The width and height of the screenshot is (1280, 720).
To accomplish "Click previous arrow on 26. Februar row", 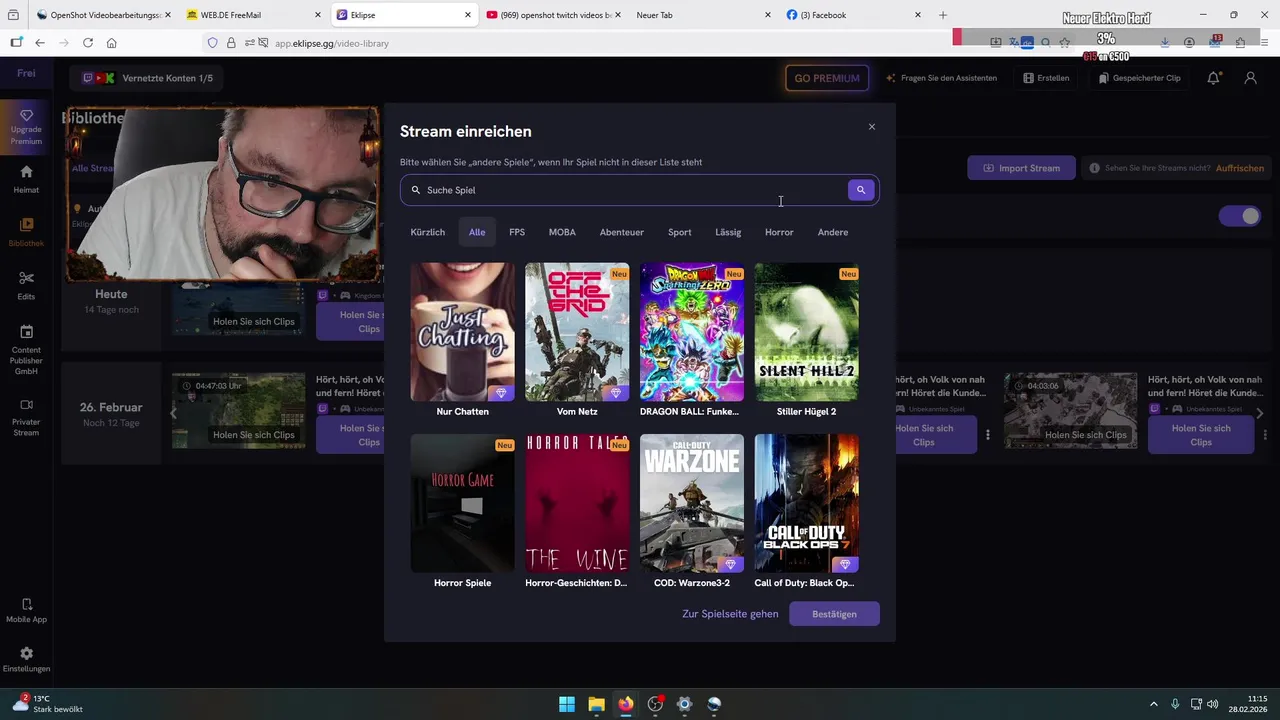I will 173,413.
